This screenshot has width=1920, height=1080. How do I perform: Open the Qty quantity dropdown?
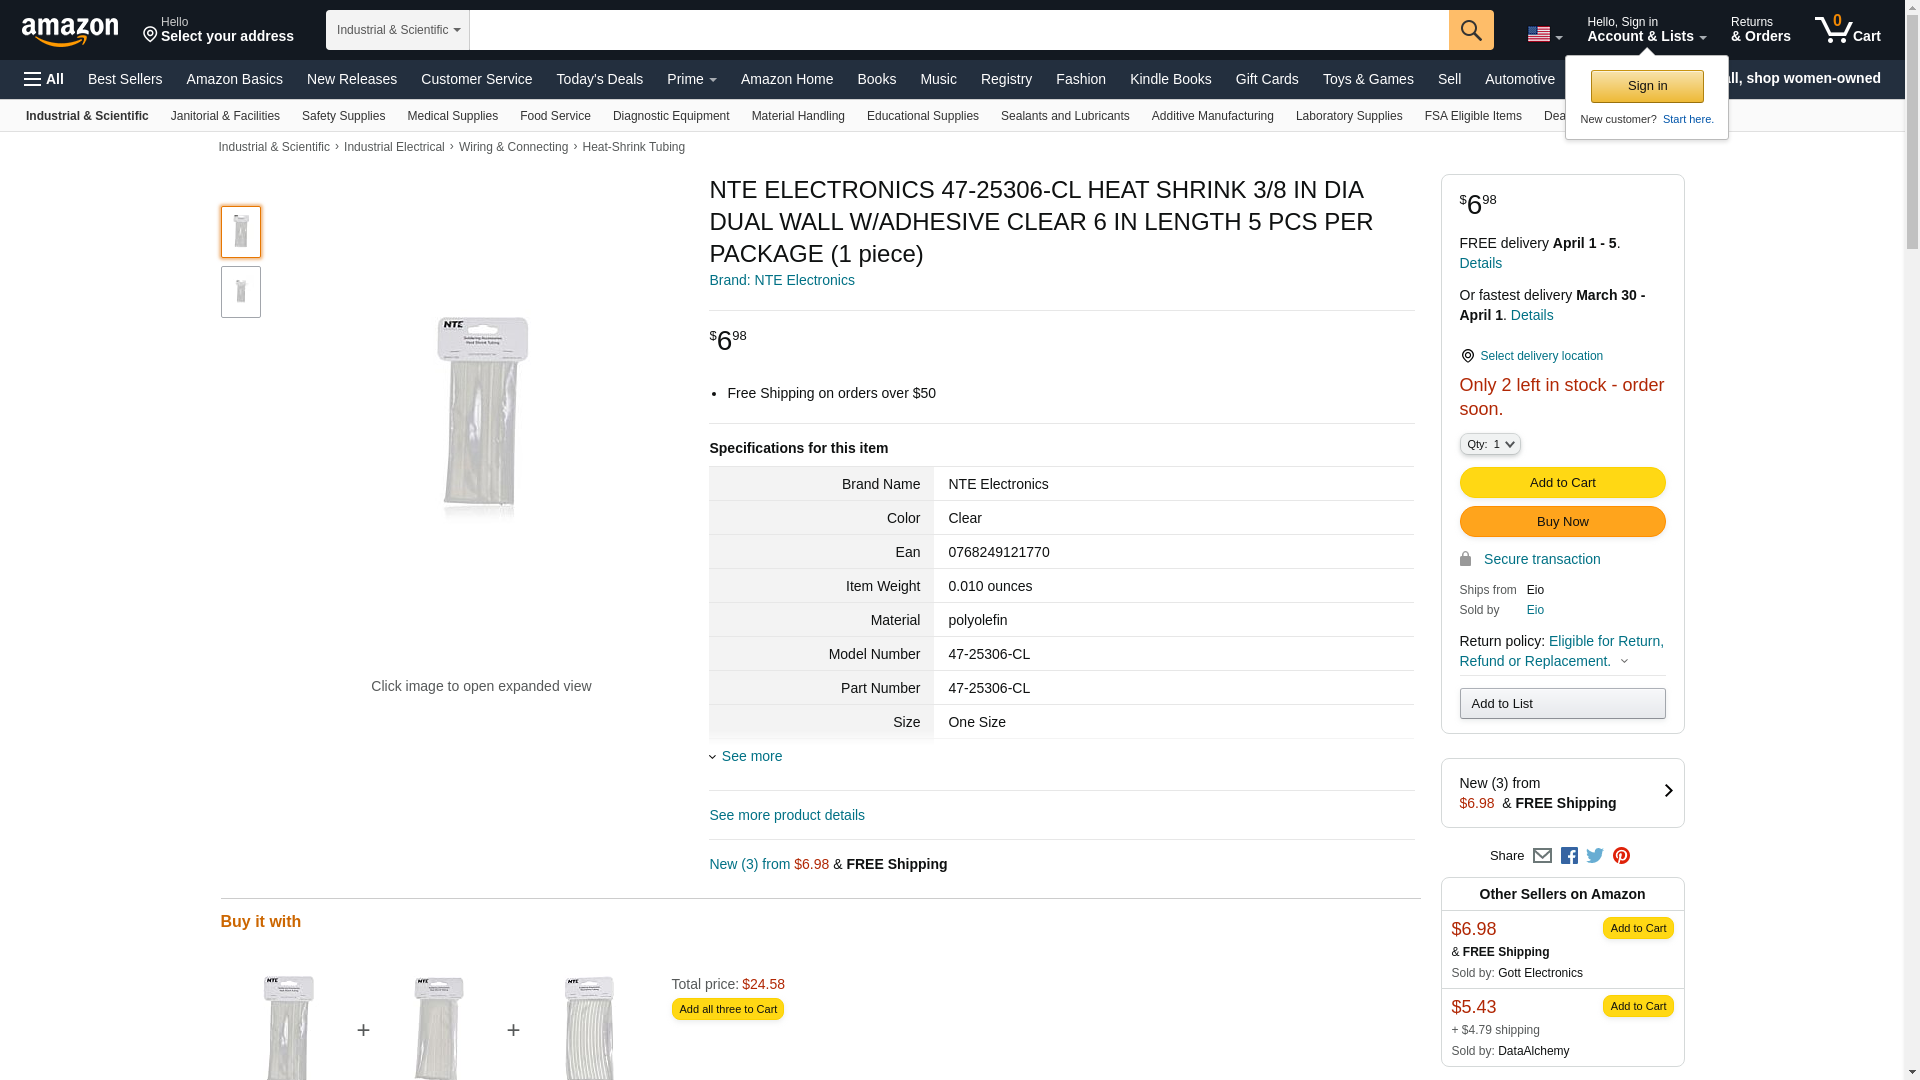(1490, 444)
